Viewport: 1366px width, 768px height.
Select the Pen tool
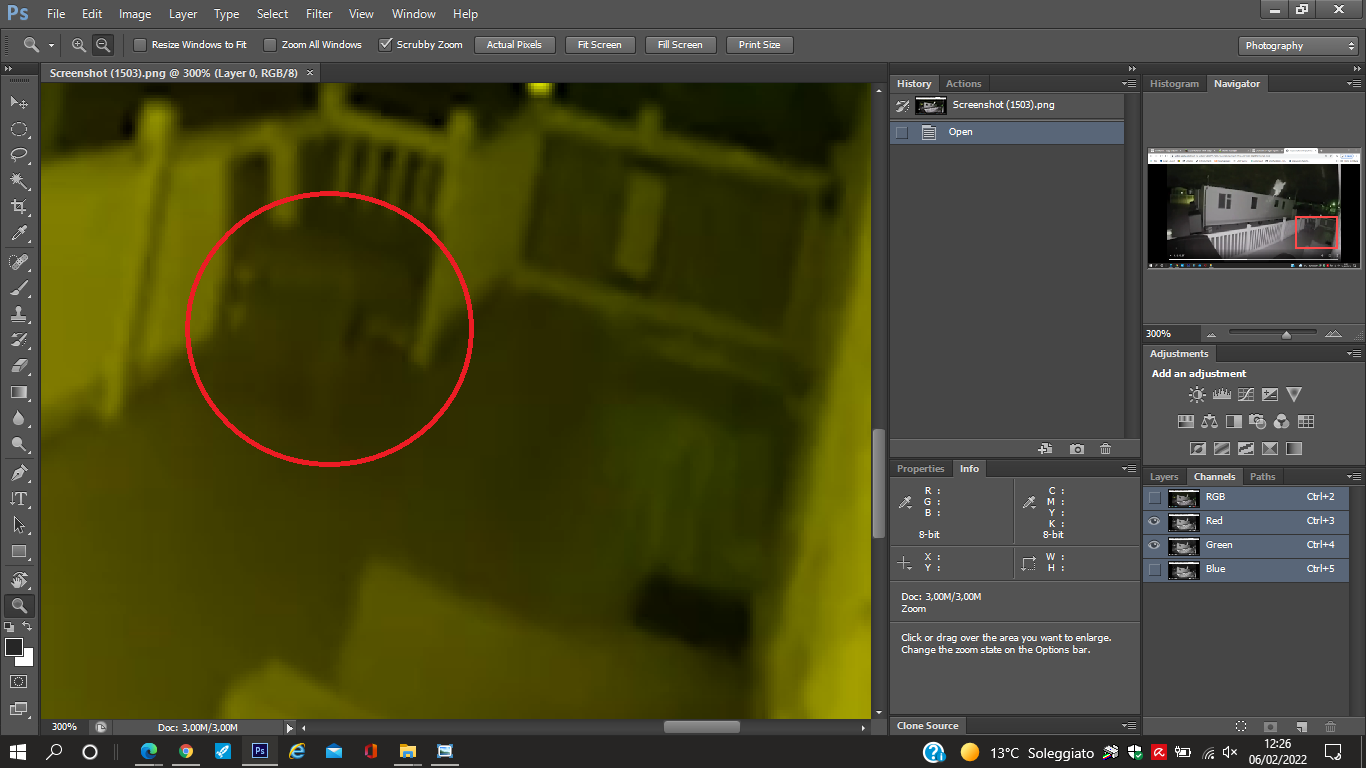coord(18,472)
